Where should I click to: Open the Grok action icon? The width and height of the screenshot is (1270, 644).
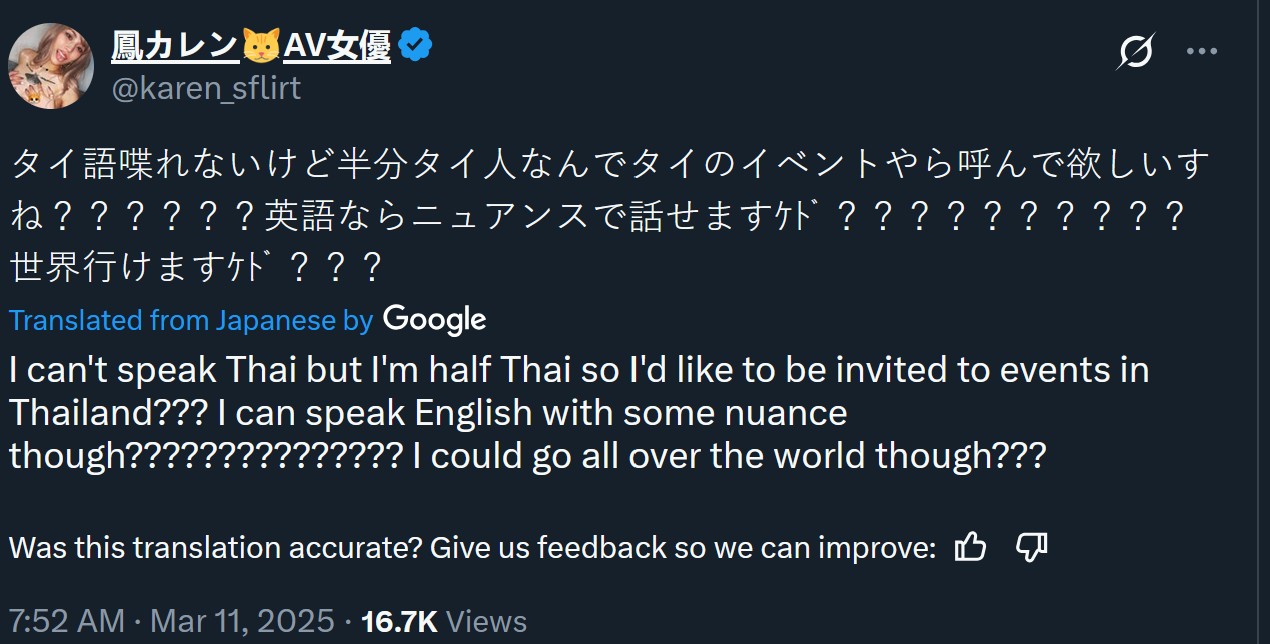pyautogui.click(x=1136, y=50)
